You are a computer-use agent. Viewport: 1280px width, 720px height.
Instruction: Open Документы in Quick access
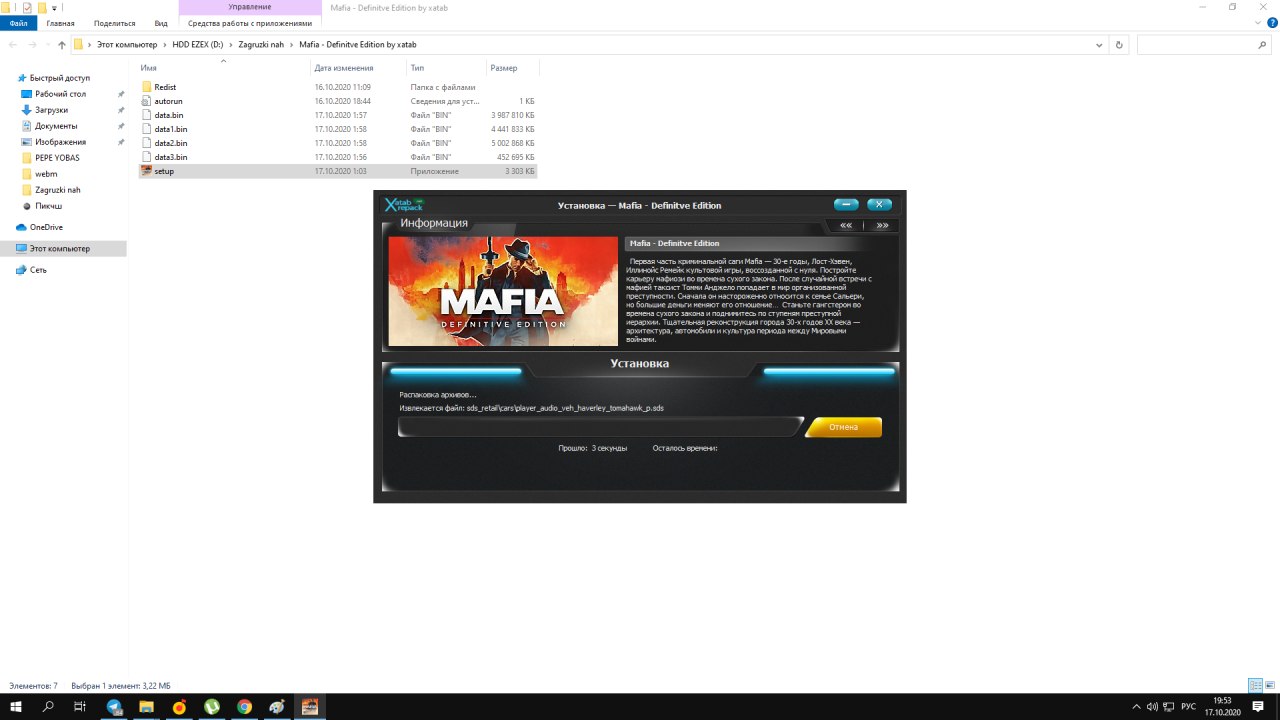(x=56, y=126)
